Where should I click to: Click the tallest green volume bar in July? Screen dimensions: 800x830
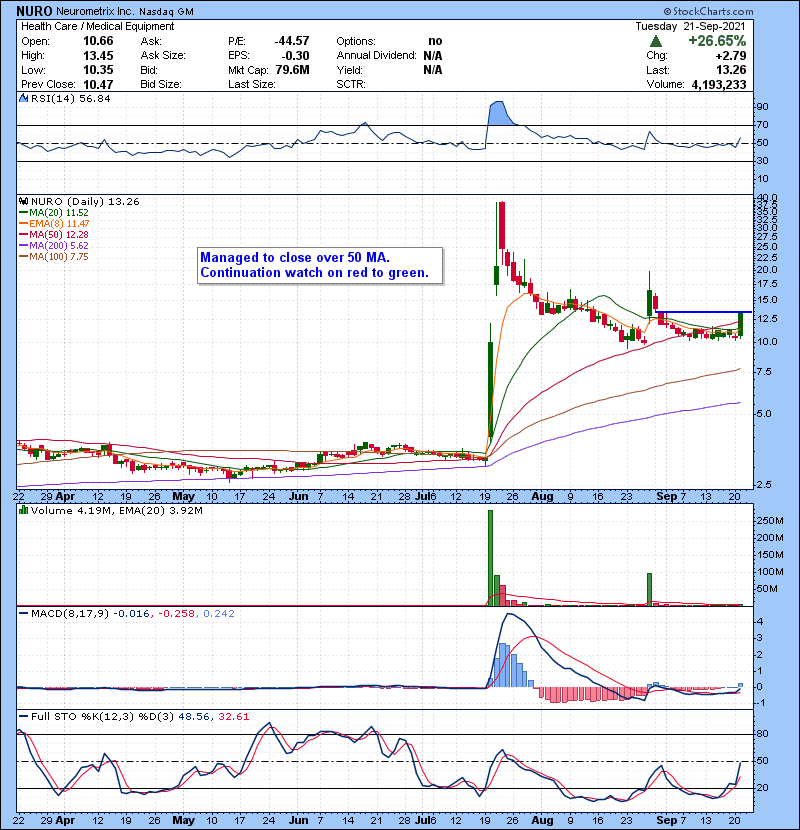(490, 558)
